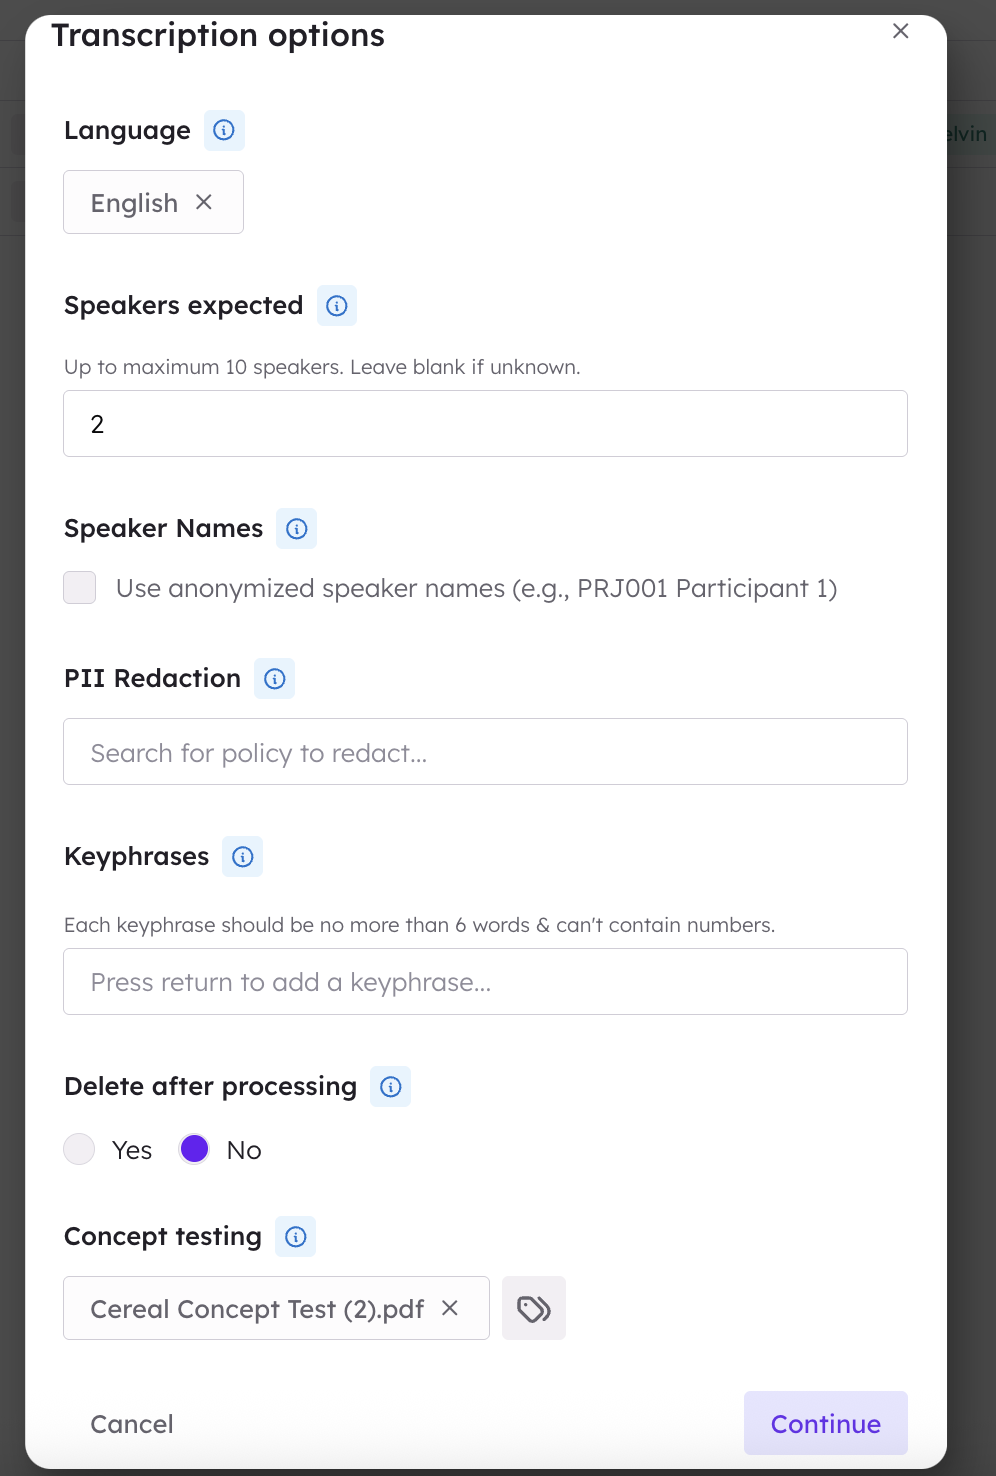The height and width of the screenshot is (1476, 996).
Task: Click the Speakers expected info icon
Action: [x=337, y=306]
